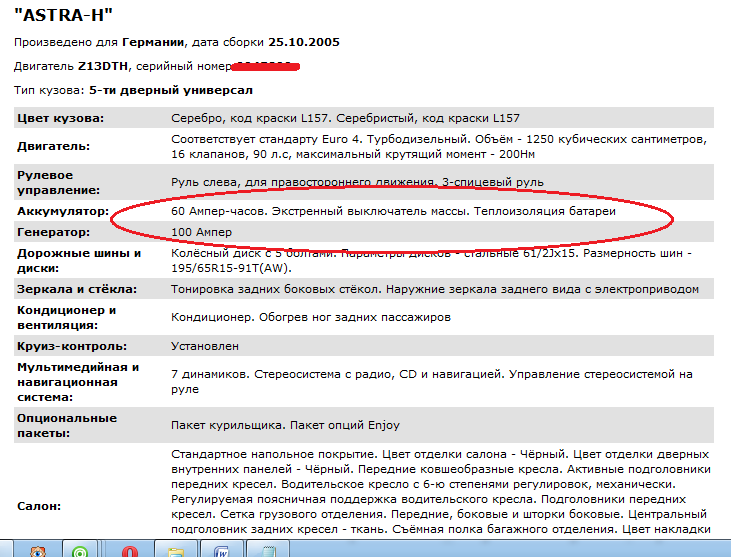Click the Двигатель table row label
Viewport: 731px width, 557px height.
pyautogui.click(x=54, y=146)
